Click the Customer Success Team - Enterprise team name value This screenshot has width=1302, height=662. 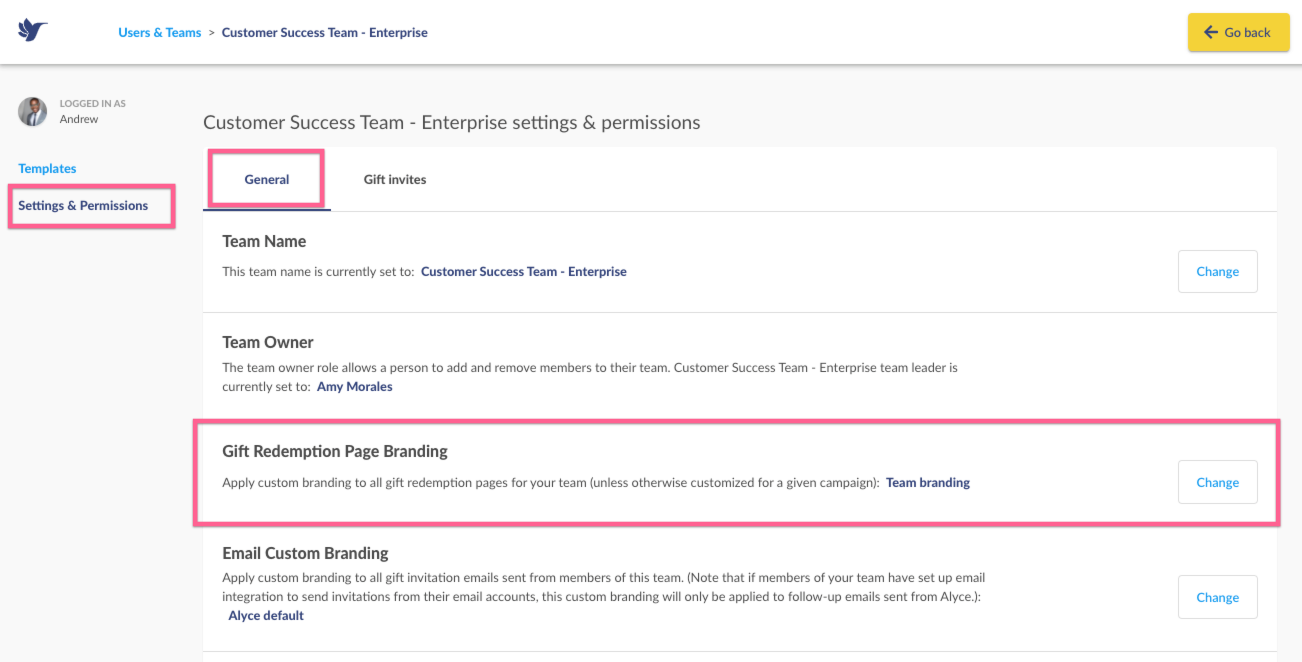tap(524, 271)
